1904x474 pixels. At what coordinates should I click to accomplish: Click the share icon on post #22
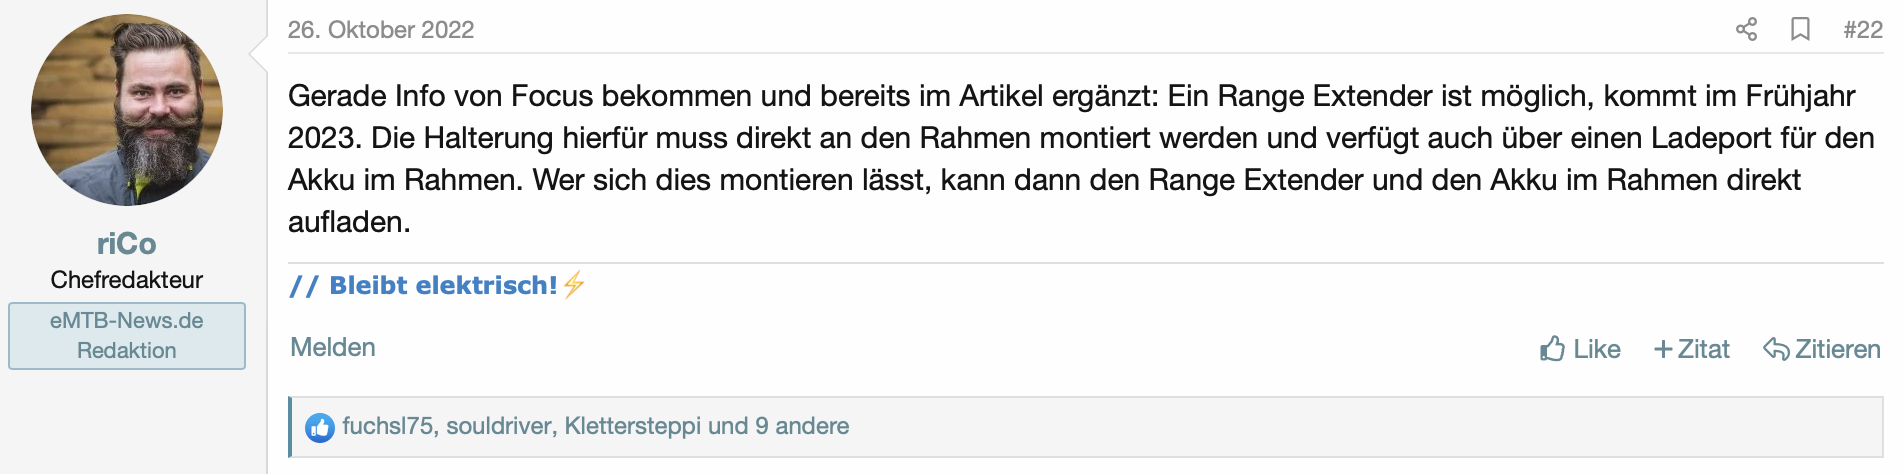(x=1746, y=29)
